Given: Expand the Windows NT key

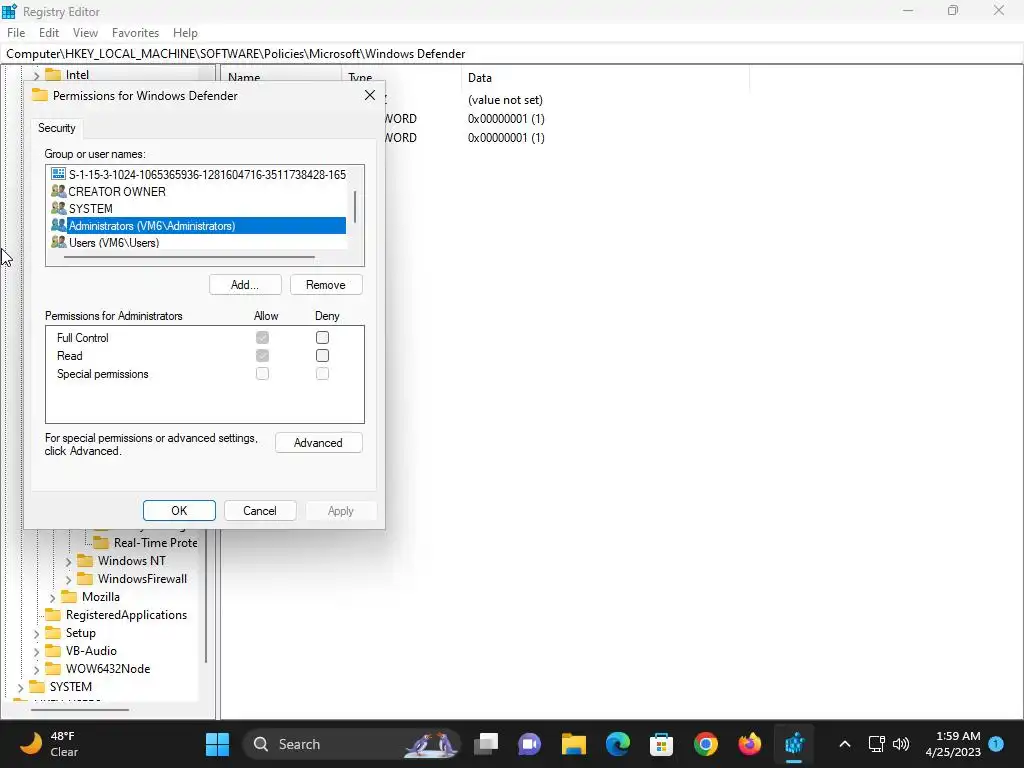Looking at the screenshot, I should pyautogui.click(x=69, y=561).
